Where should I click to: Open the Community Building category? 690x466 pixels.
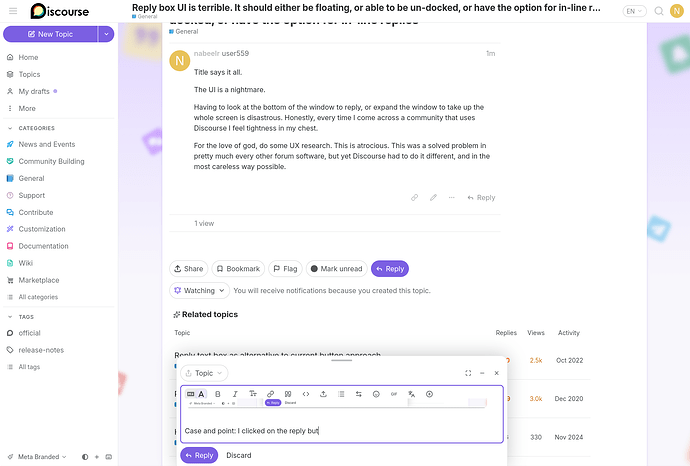(51, 161)
